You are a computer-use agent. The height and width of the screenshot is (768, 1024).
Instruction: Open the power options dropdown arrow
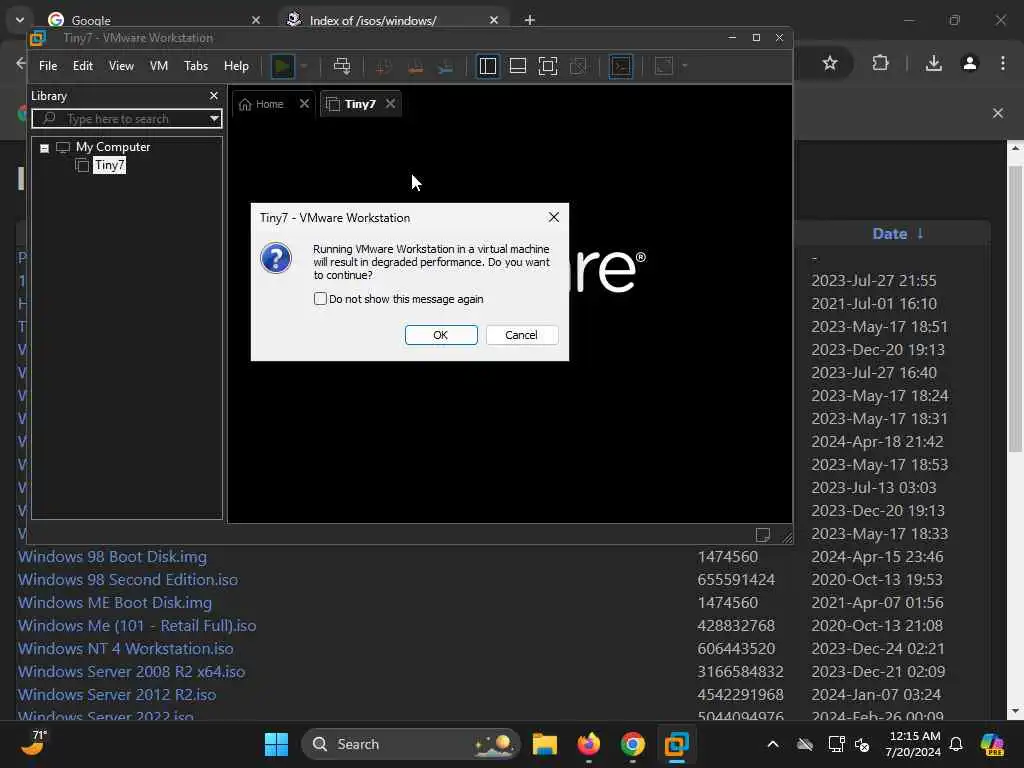(x=304, y=66)
